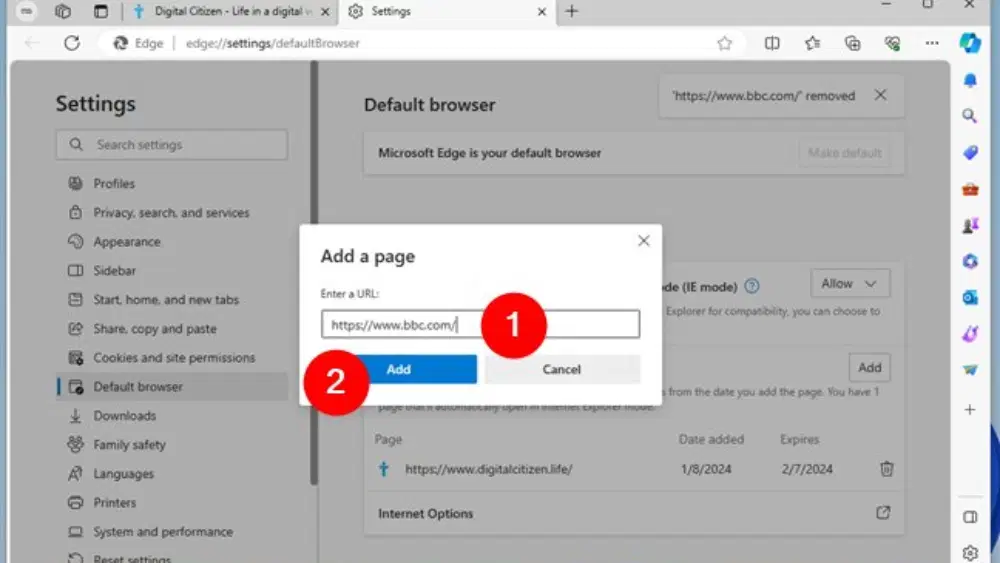Click the notifications bell in sidebar

[970, 80]
